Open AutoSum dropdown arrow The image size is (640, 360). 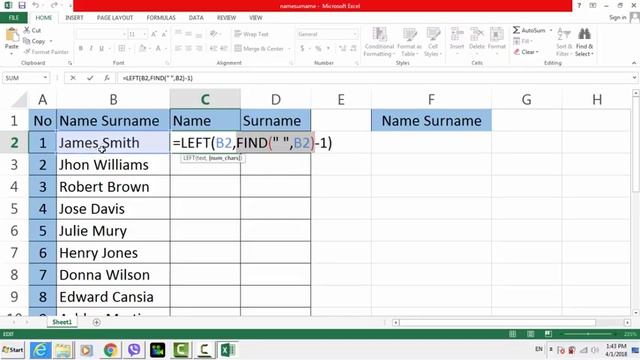551,30
